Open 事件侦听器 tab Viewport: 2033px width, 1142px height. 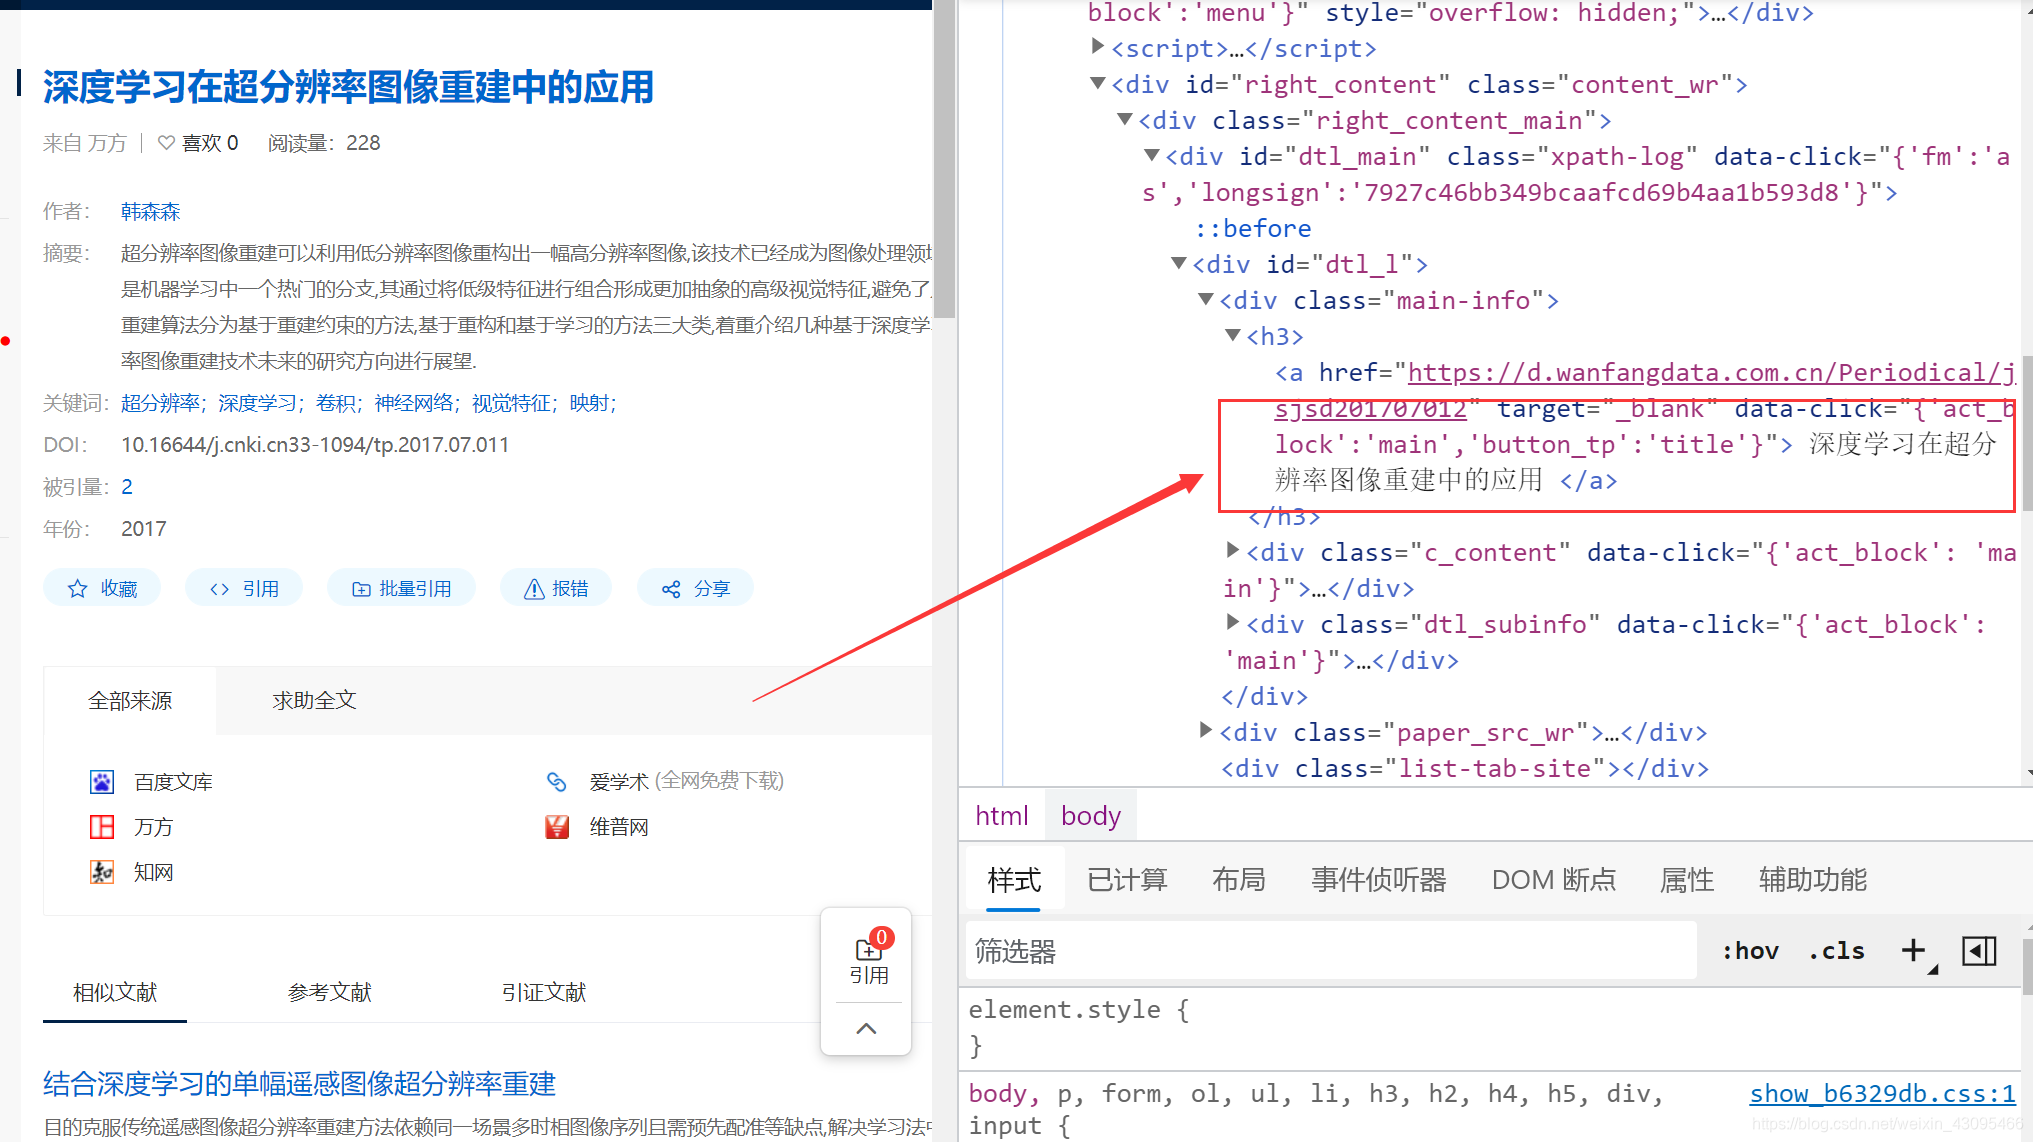(x=1379, y=880)
